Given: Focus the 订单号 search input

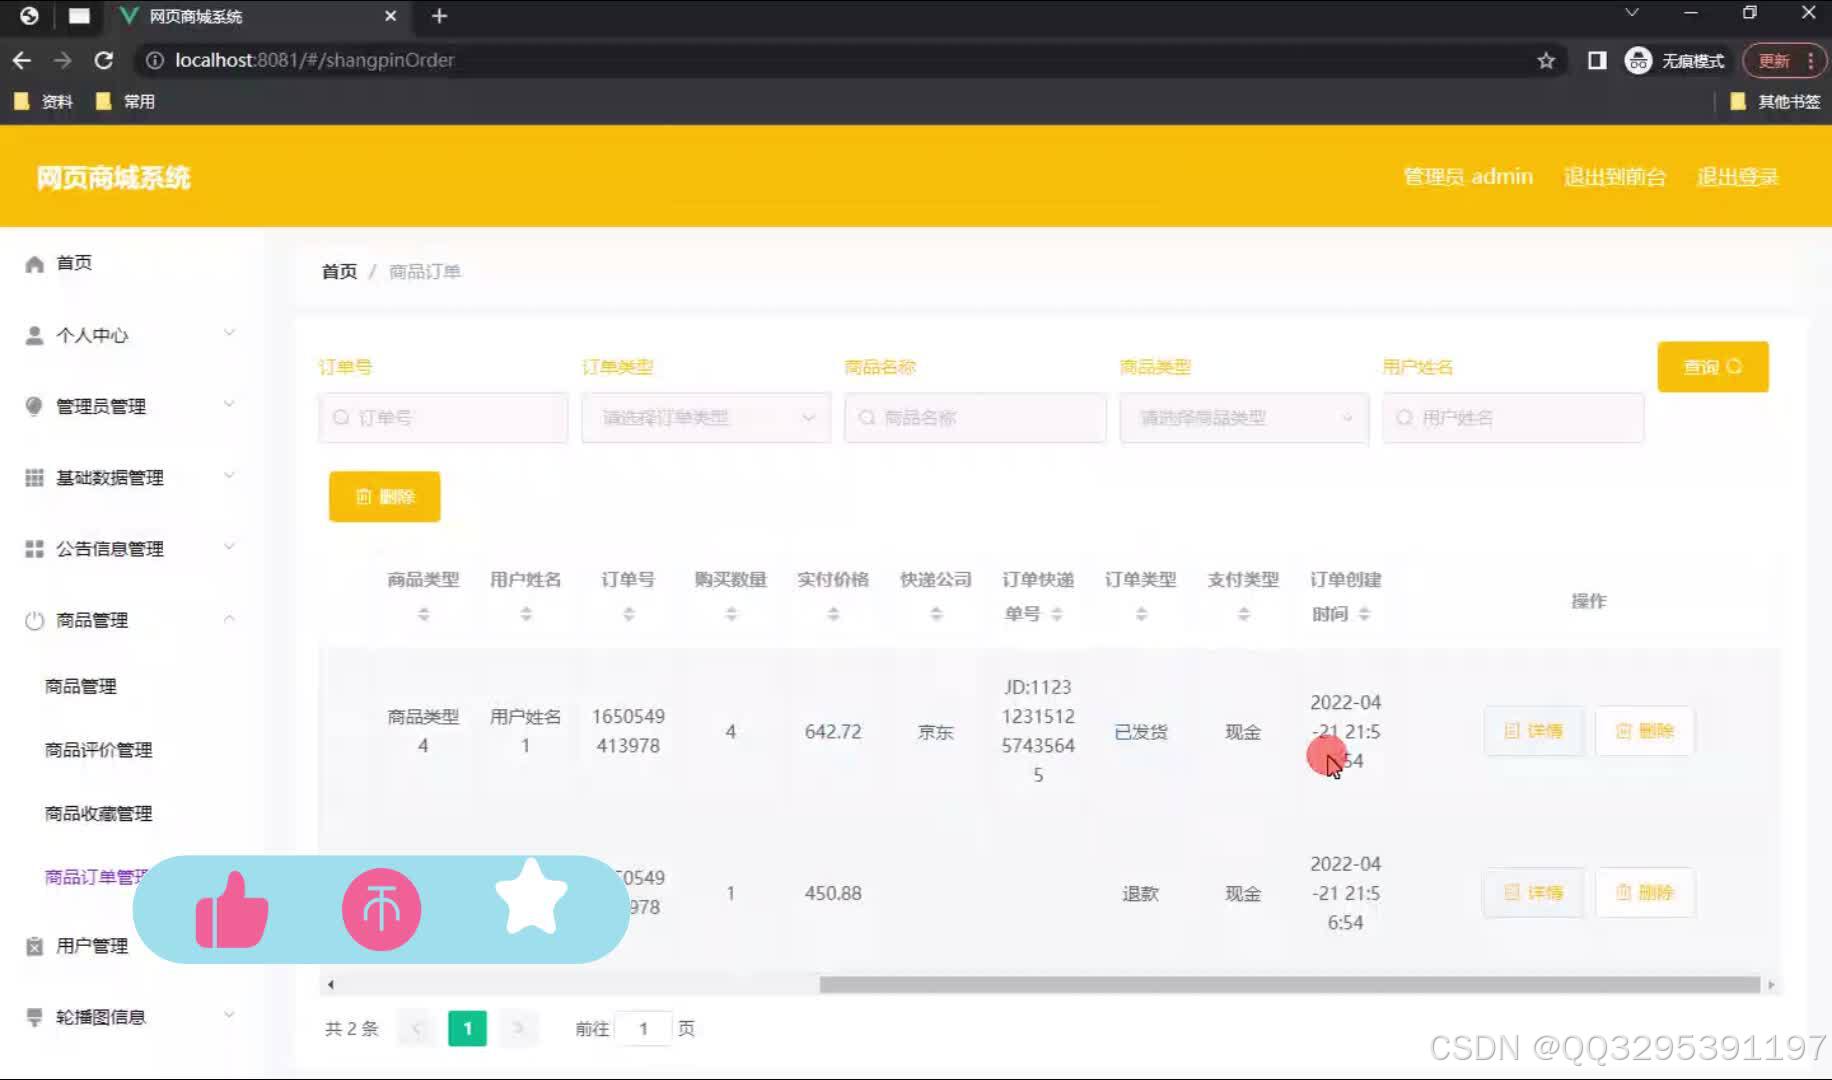Looking at the screenshot, I should (443, 418).
